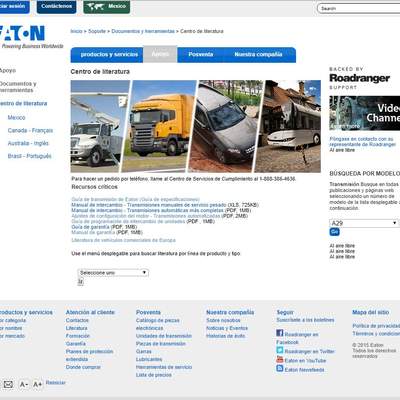Go to Inicio breadcrumb link

tap(76, 31)
